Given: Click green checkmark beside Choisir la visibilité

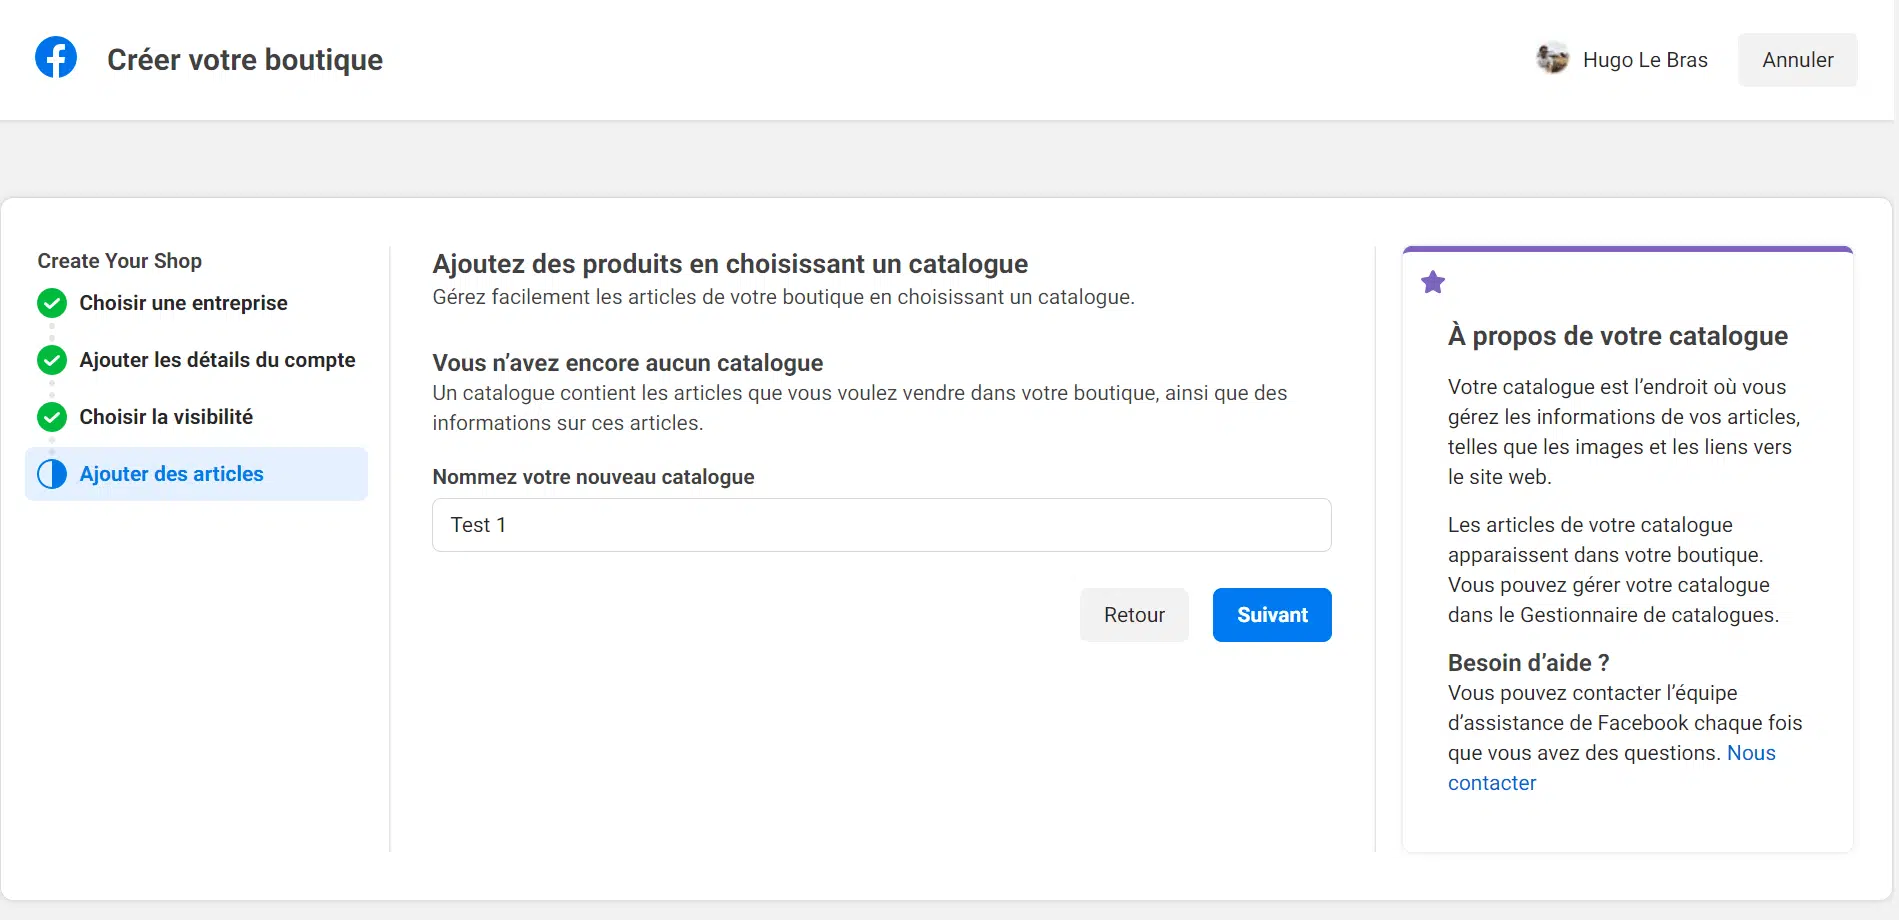Looking at the screenshot, I should pyautogui.click(x=52, y=417).
